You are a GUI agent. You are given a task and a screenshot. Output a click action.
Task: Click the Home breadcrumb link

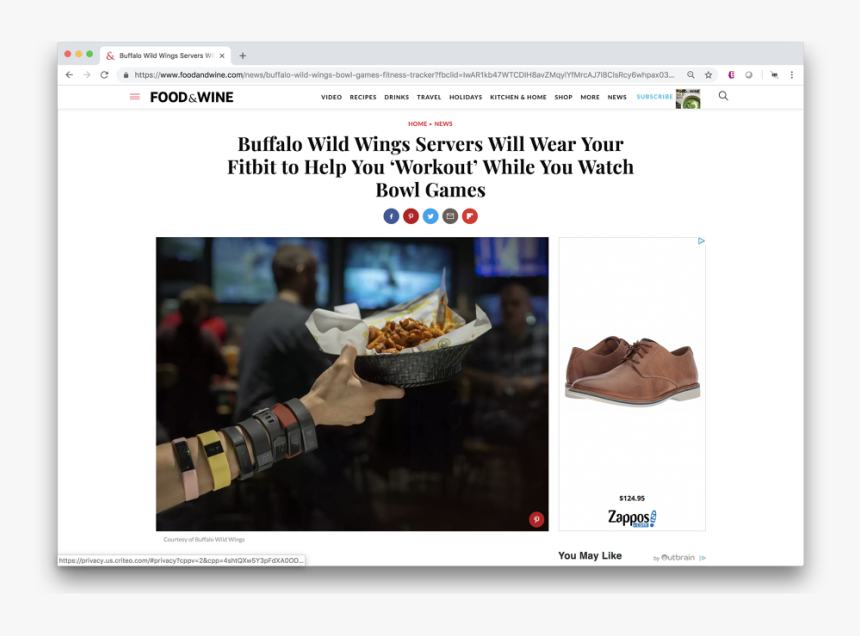pos(417,124)
